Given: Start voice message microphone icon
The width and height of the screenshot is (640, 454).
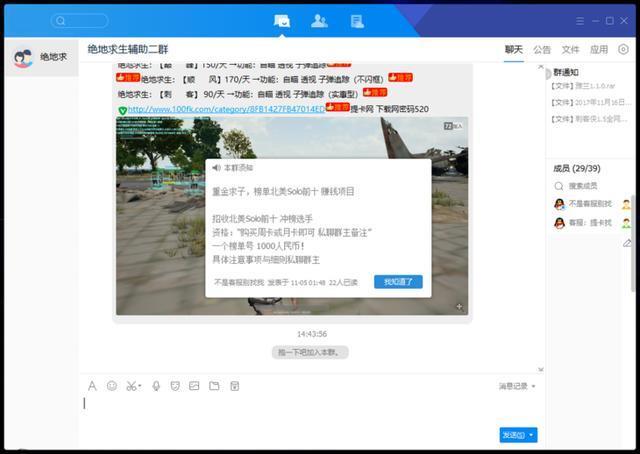Looking at the screenshot, I should (x=156, y=386).
